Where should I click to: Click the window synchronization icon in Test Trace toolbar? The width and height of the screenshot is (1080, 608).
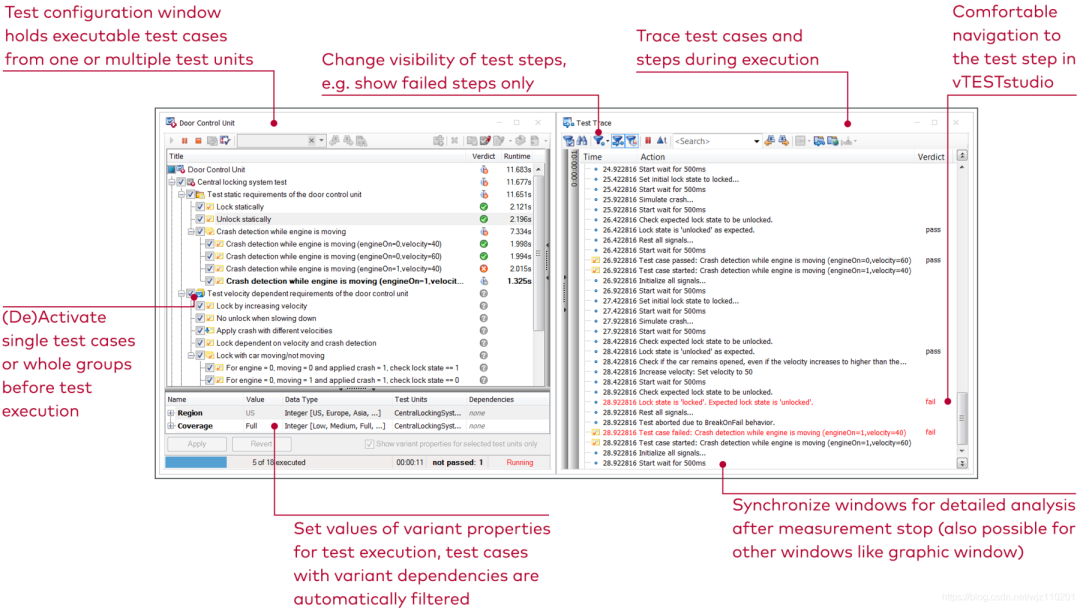point(819,140)
